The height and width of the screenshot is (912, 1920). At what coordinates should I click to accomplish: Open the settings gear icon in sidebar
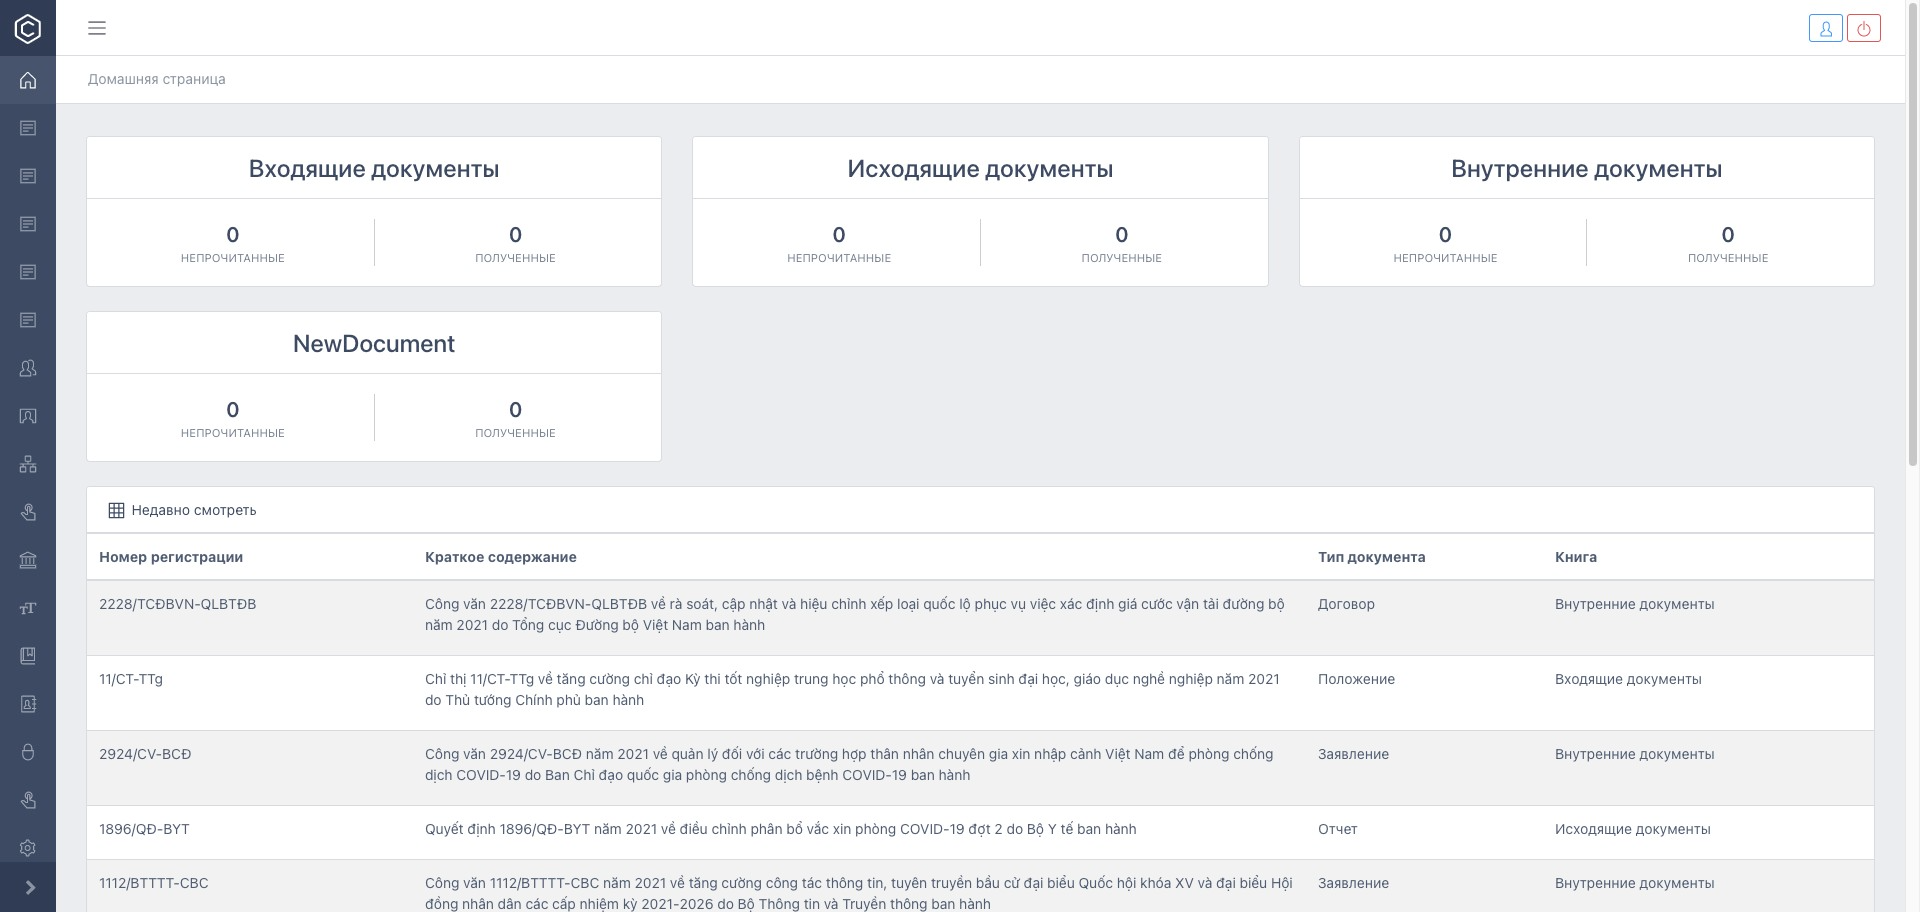(28, 848)
